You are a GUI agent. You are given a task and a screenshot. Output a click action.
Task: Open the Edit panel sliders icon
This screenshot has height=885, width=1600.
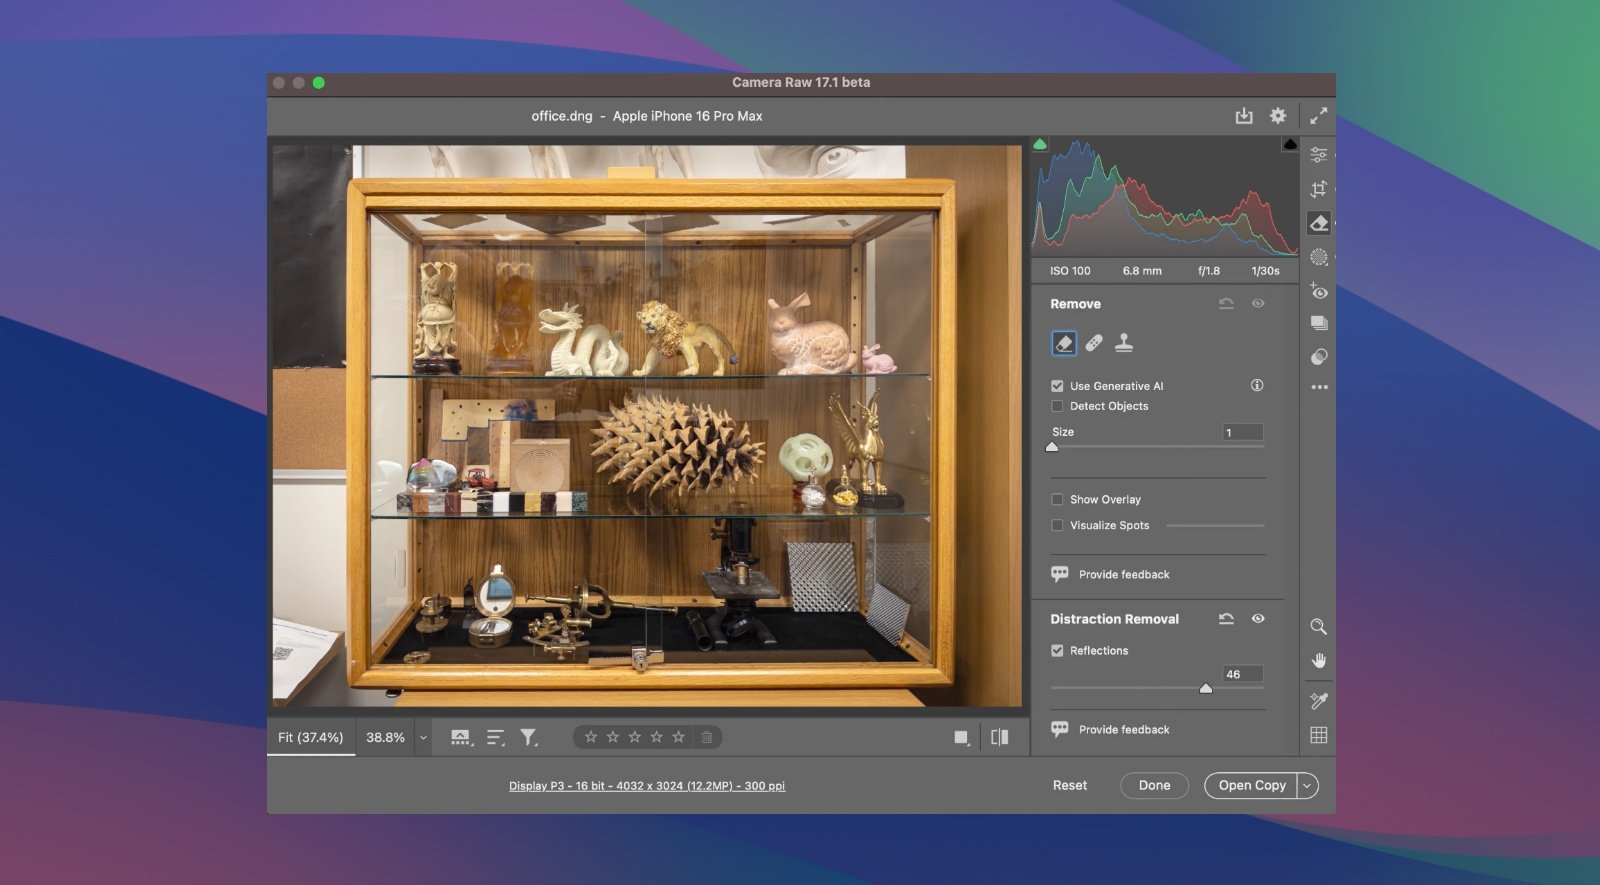1319,155
